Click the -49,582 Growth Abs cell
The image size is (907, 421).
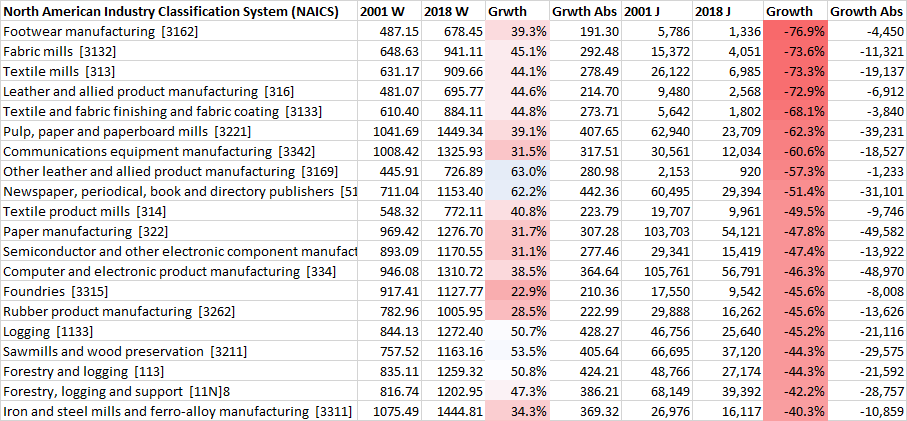pyautogui.click(x=867, y=231)
